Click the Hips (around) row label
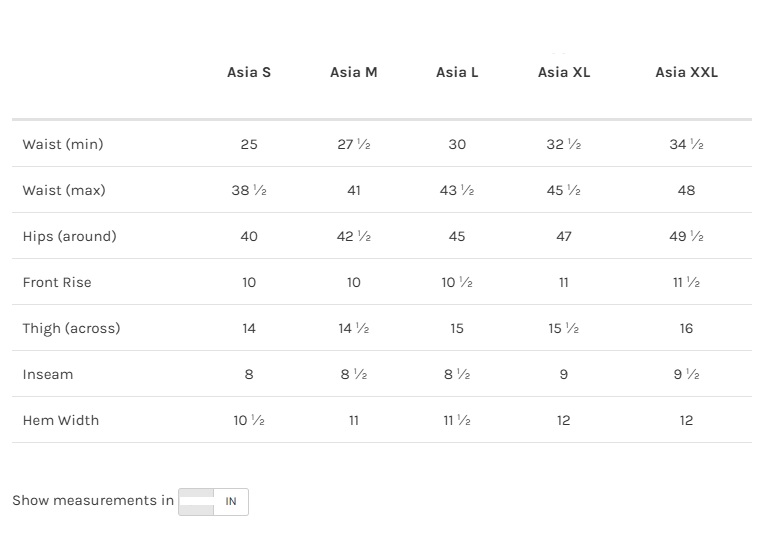Viewport: 771px width, 533px height. [x=70, y=236]
